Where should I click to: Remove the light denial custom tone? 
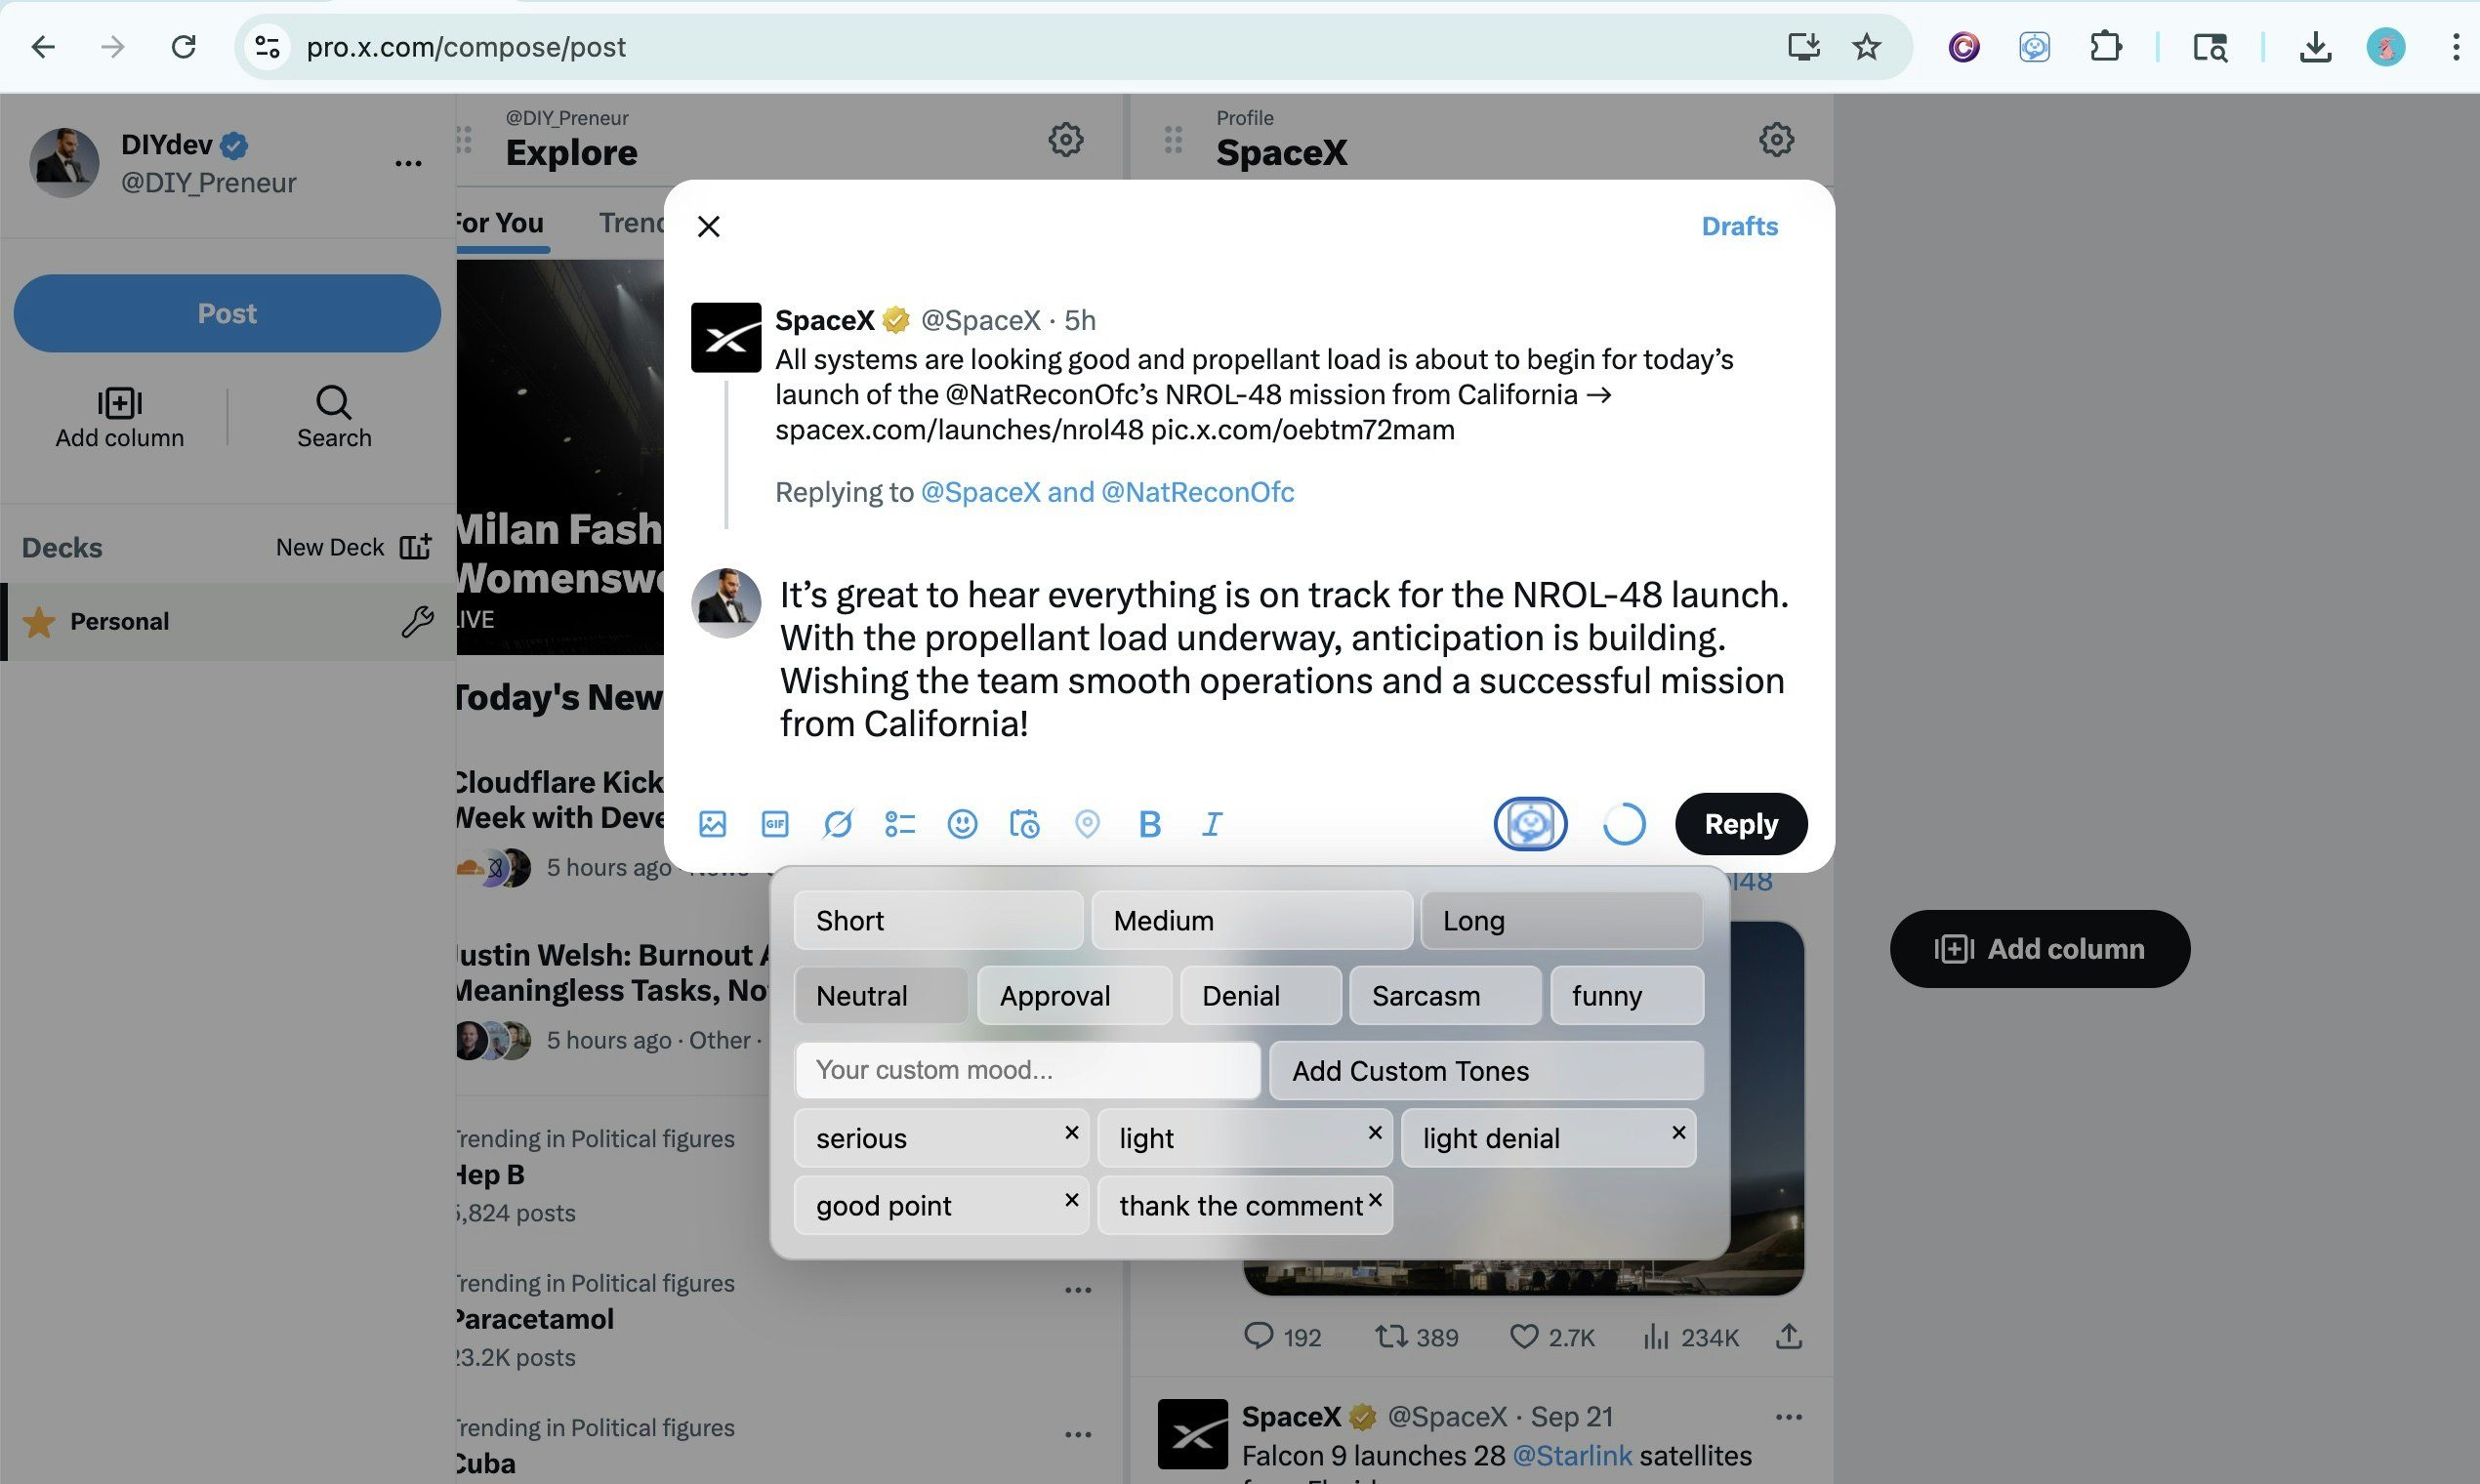1678,1132
